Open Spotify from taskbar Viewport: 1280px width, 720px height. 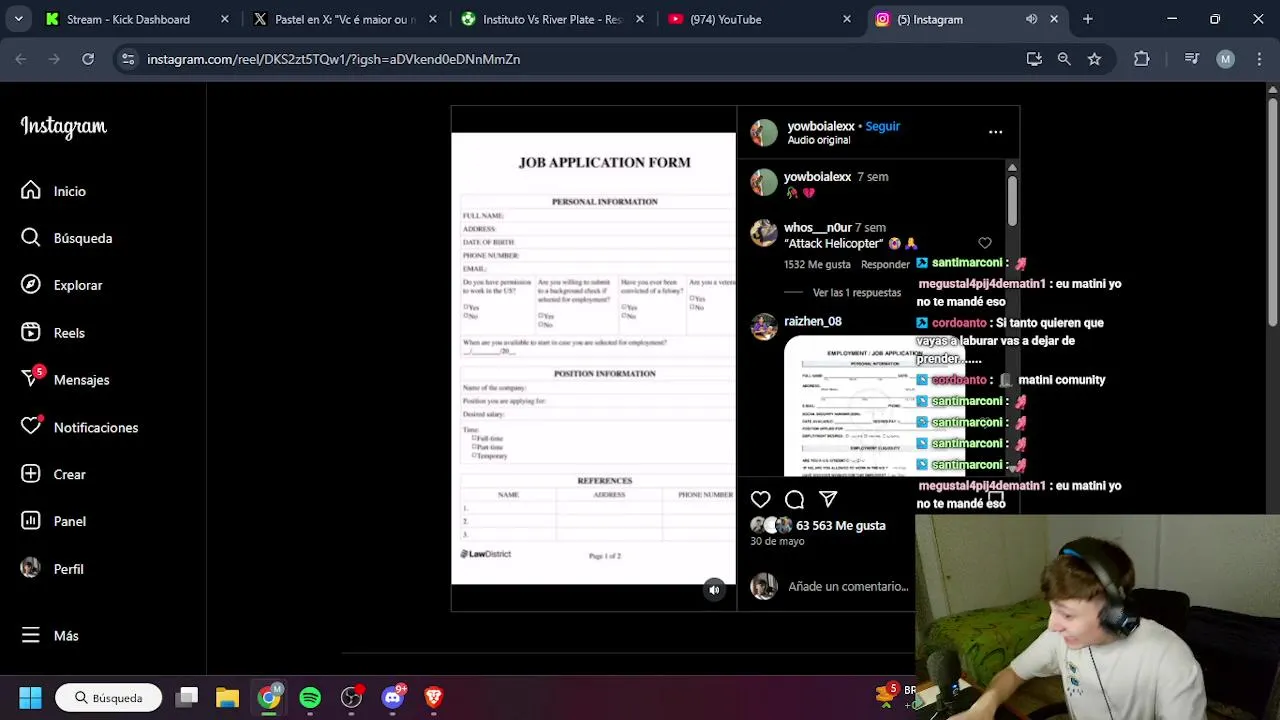(x=310, y=697)
